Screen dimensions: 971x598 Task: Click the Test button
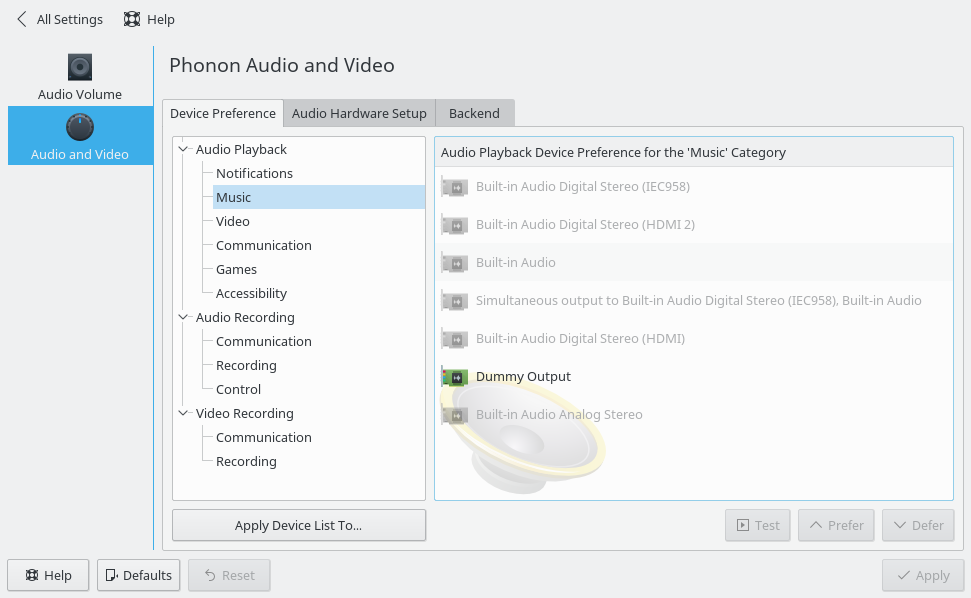coord(758,525)
